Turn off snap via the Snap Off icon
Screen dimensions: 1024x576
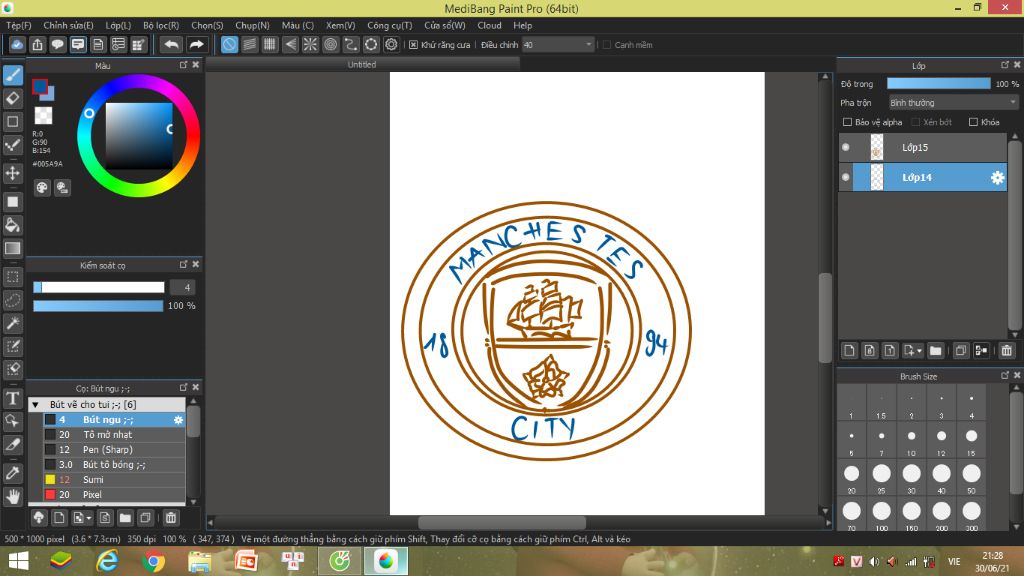click(x=229, y=44)
